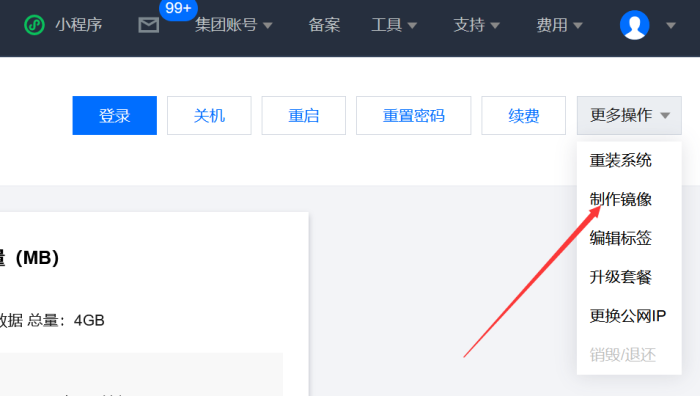The width and height of the screenshot is (700, 396).
Task: Select 更换公网IP from the menu
Action: pyautogui.click(x=629, y=316)
